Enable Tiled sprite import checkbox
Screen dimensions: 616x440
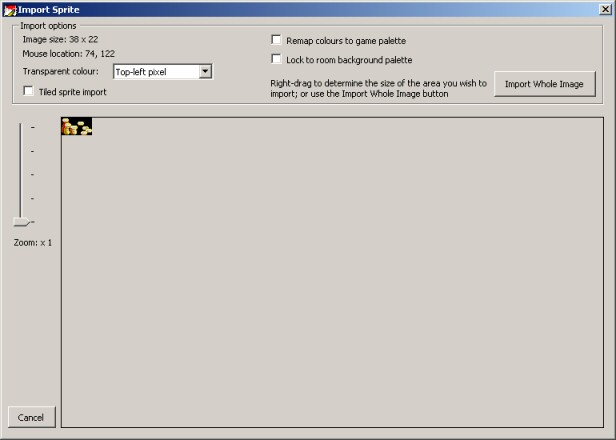[29, 92]
